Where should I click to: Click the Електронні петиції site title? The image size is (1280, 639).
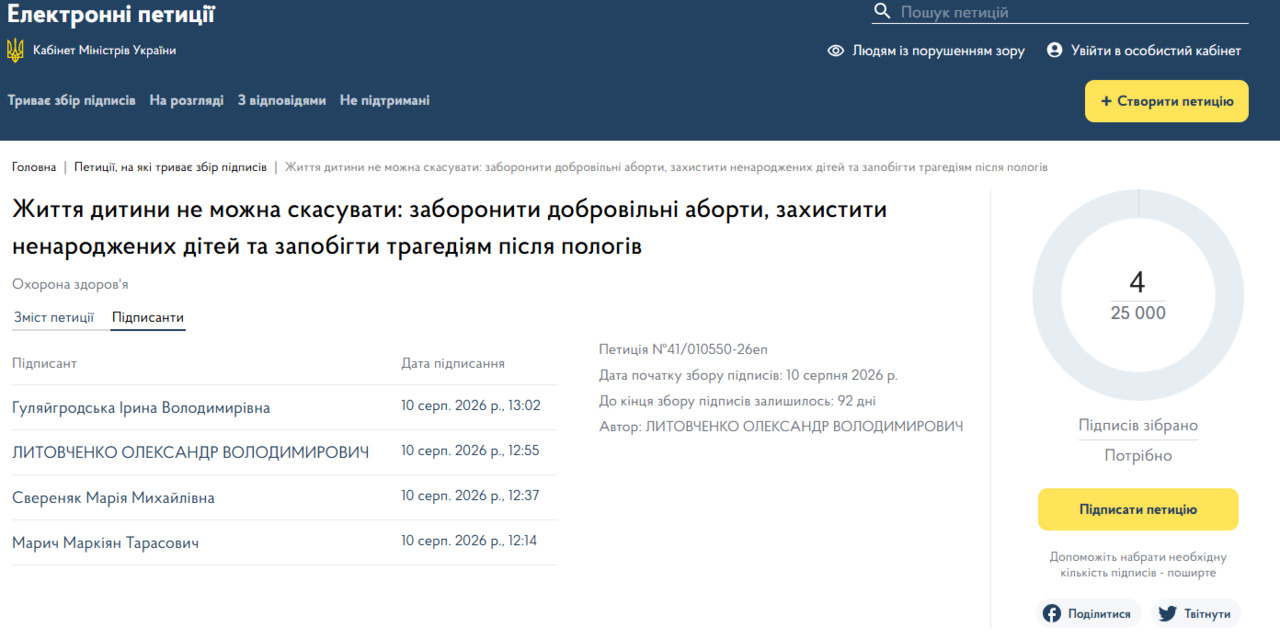[111, 14]
